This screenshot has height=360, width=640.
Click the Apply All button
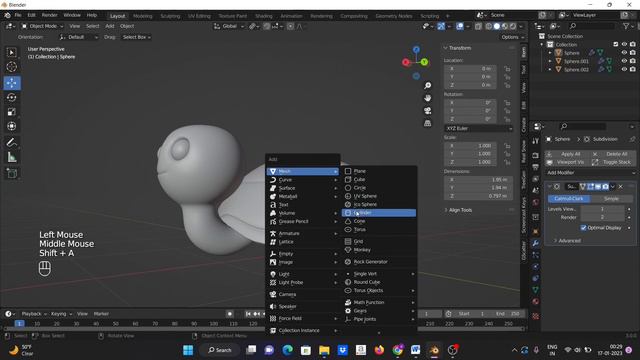pos(567,154)
